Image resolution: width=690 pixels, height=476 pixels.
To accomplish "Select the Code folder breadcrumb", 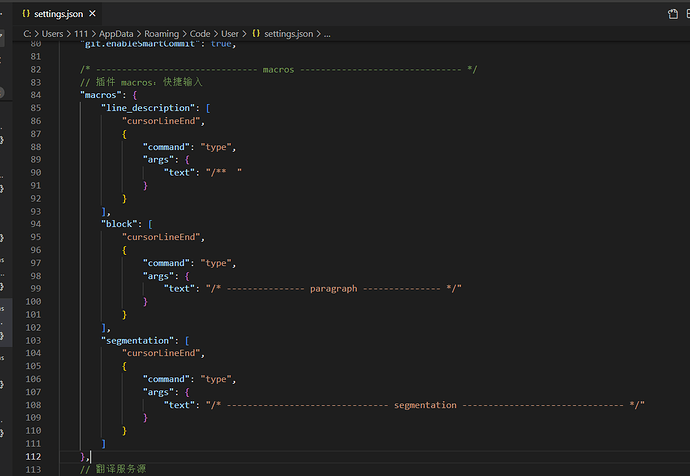I will 200,33.
